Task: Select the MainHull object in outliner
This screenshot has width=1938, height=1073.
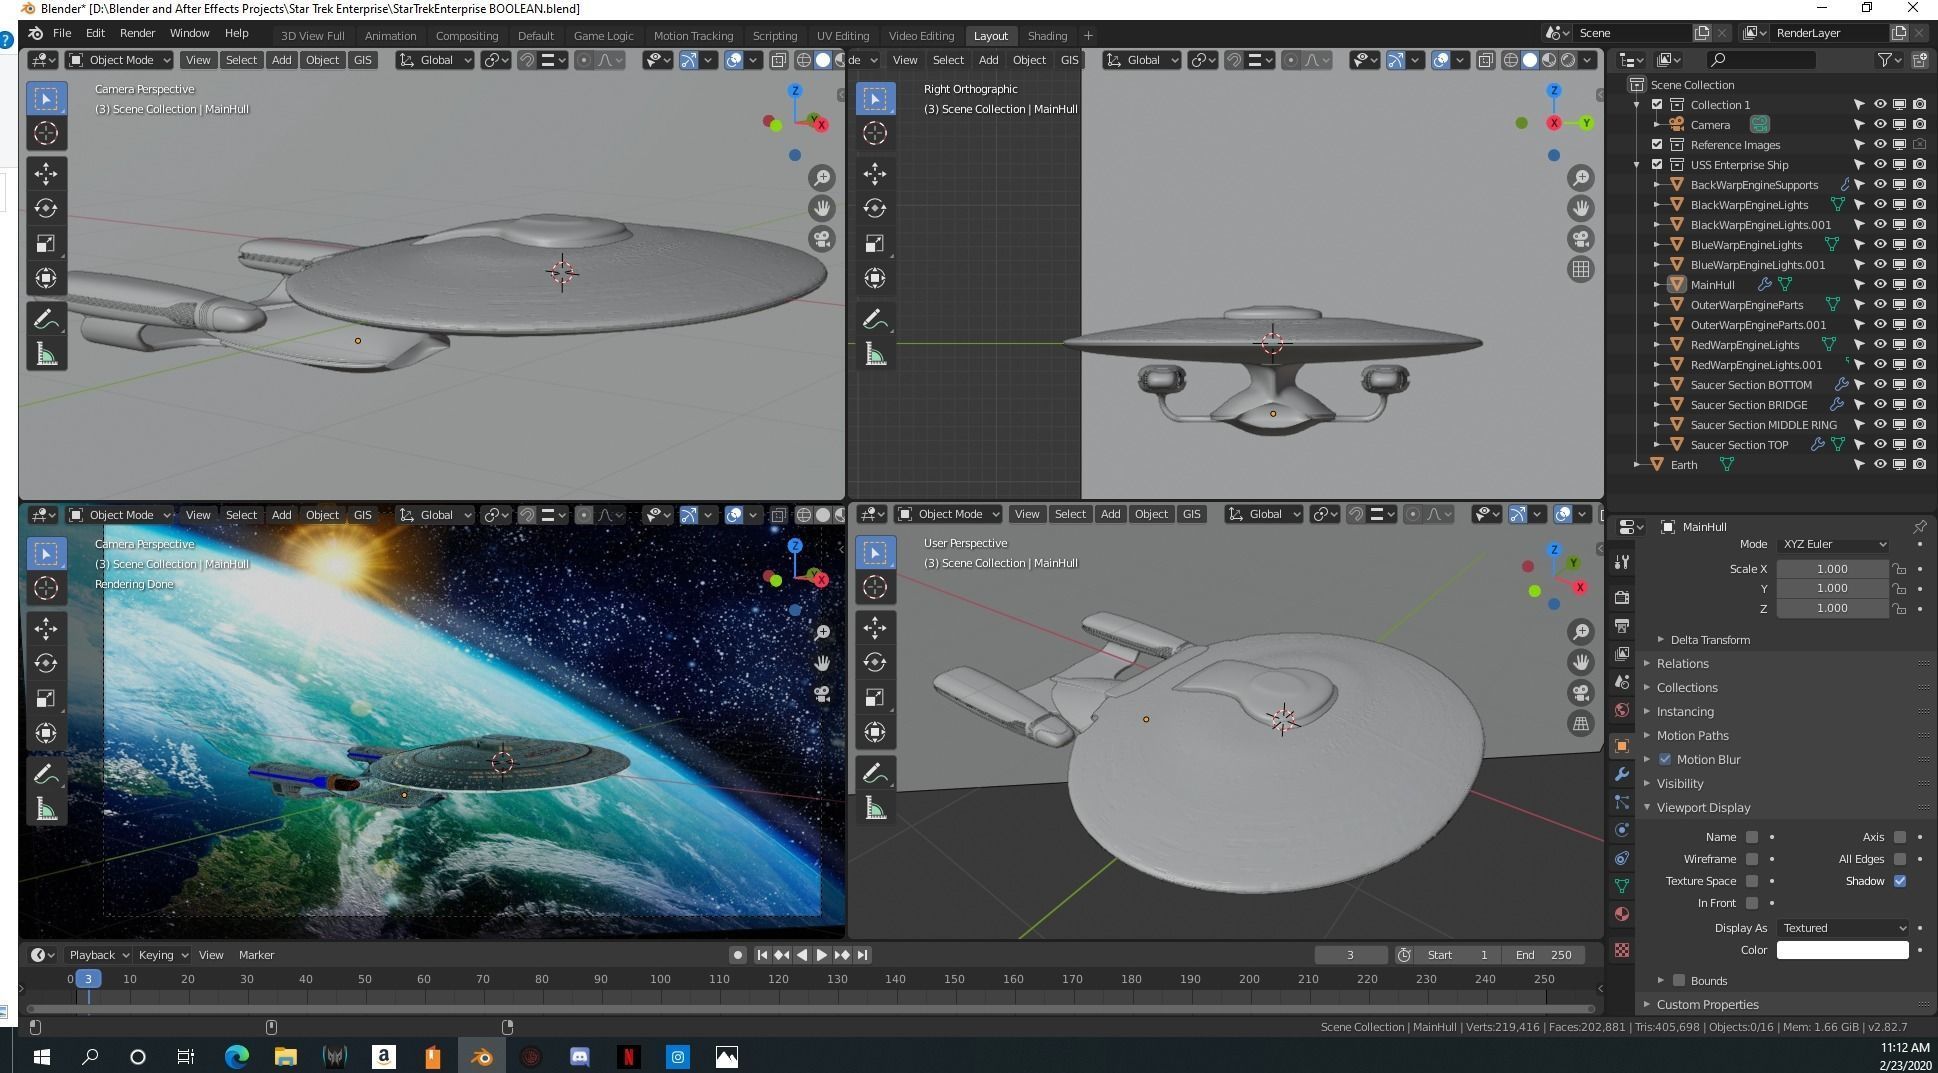Action: point(1712,285)
